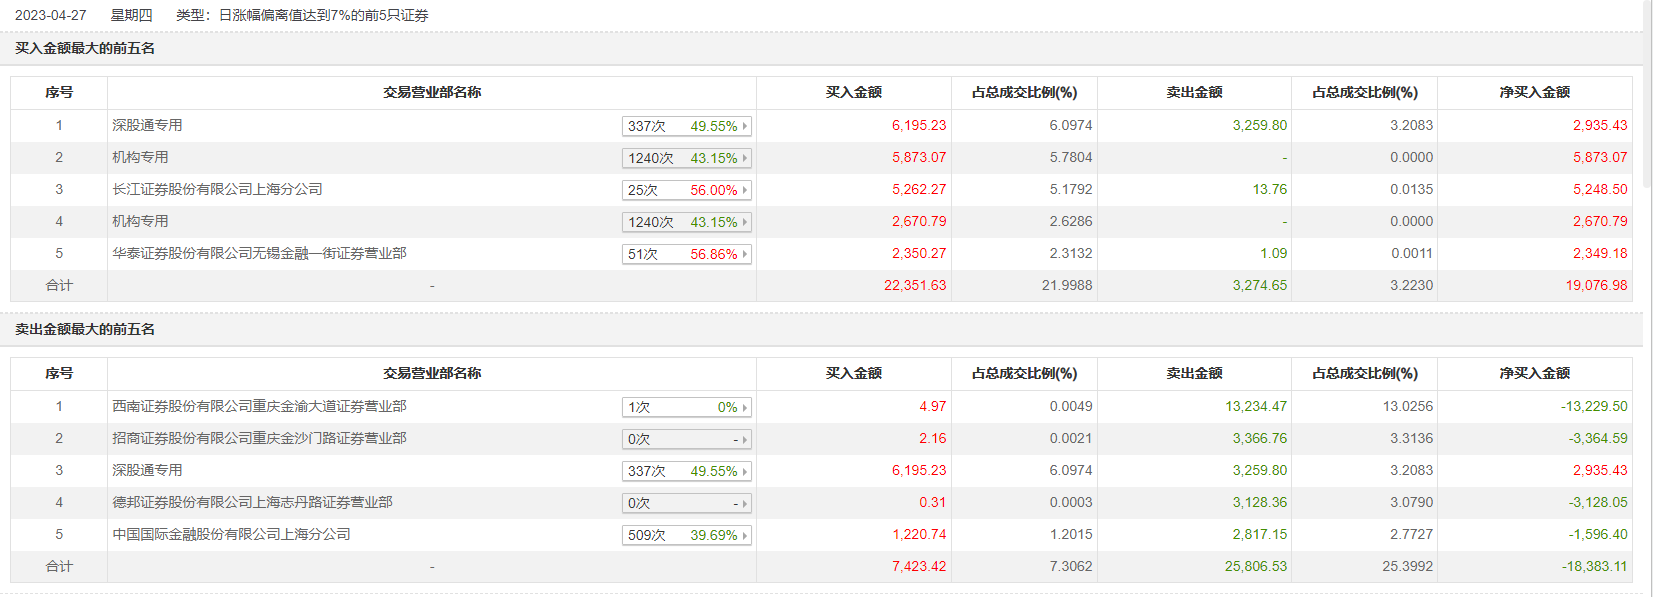Open 华泰证券无锡金融一街证券营业部 link

click(x=259, y=253)
